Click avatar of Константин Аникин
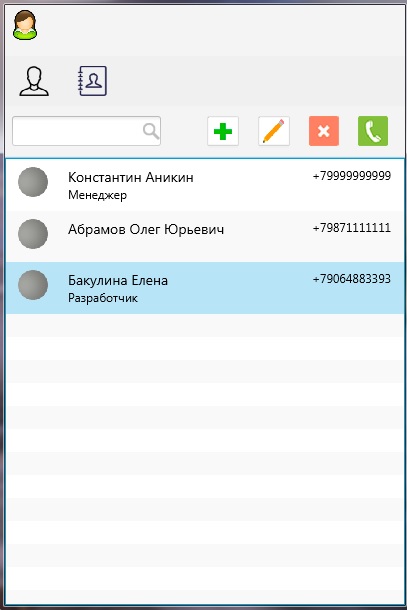 (x=33, y=182)
